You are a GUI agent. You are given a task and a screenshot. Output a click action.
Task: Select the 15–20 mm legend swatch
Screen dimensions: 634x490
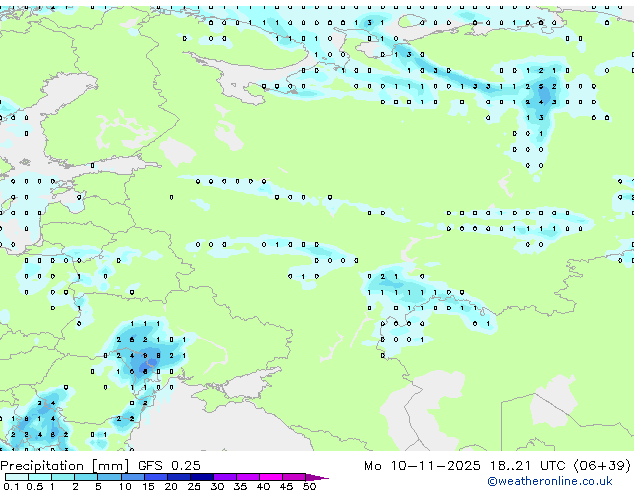(x=156, y=477)
